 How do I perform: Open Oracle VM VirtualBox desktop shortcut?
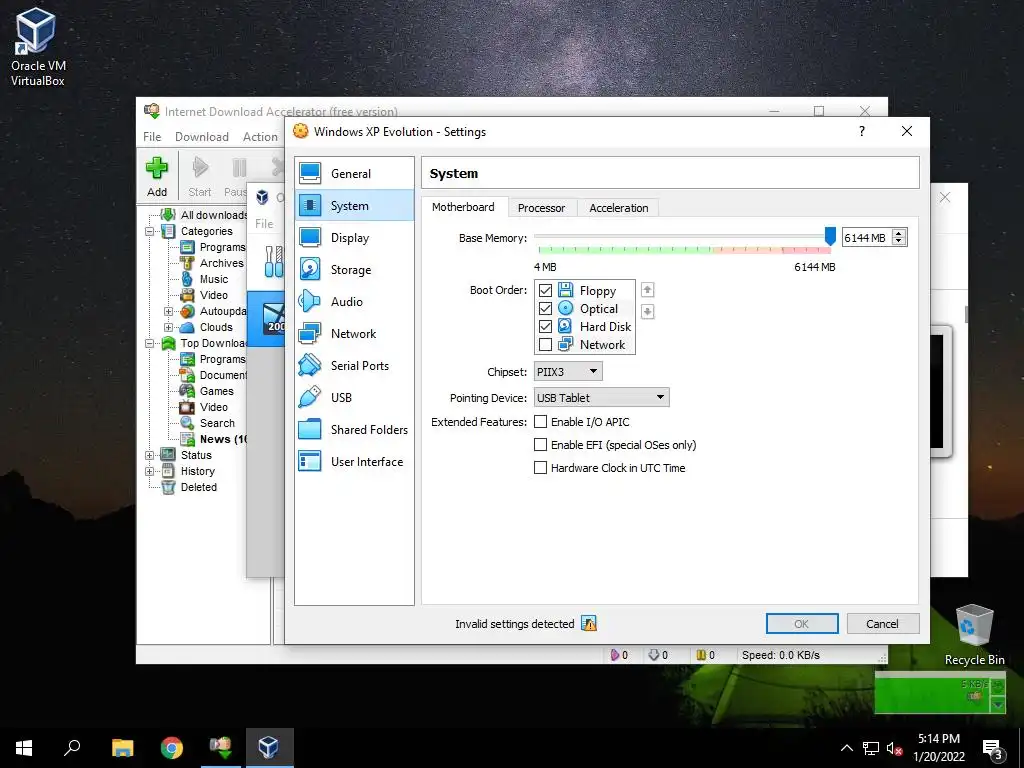(37, 47)
